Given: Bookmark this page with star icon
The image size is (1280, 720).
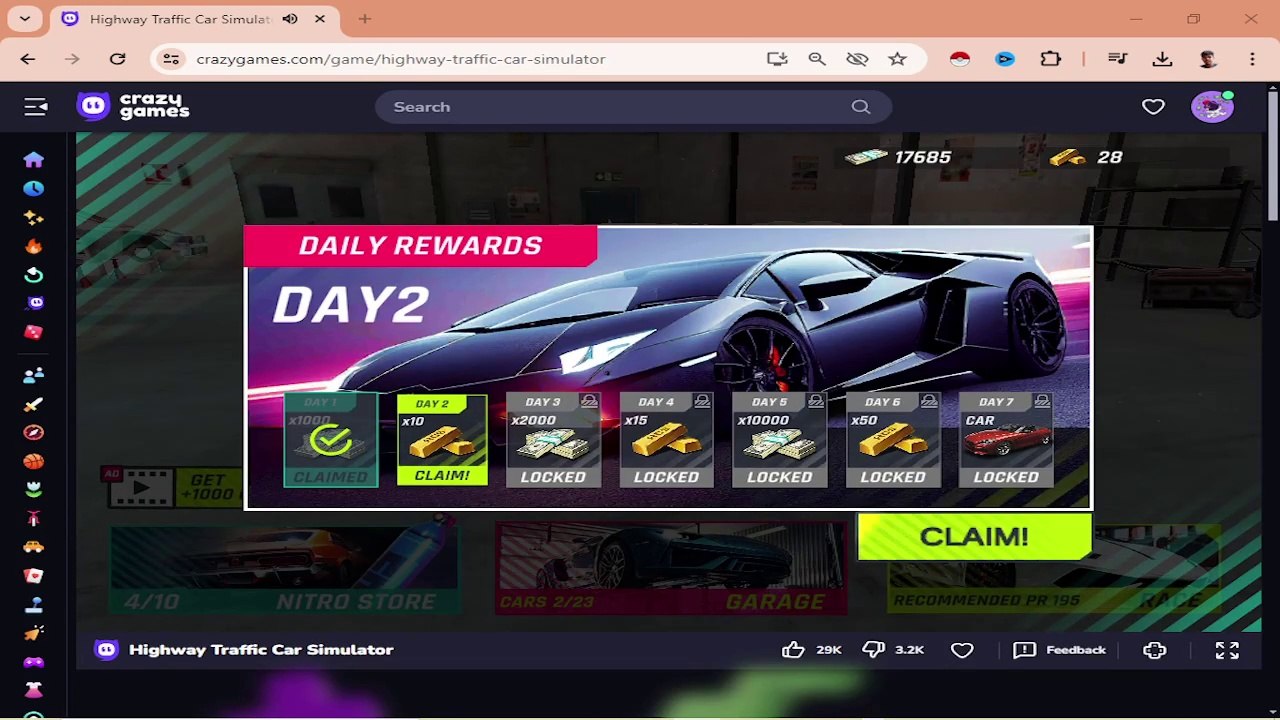Looking at the screenshot, I should point(897,59).
